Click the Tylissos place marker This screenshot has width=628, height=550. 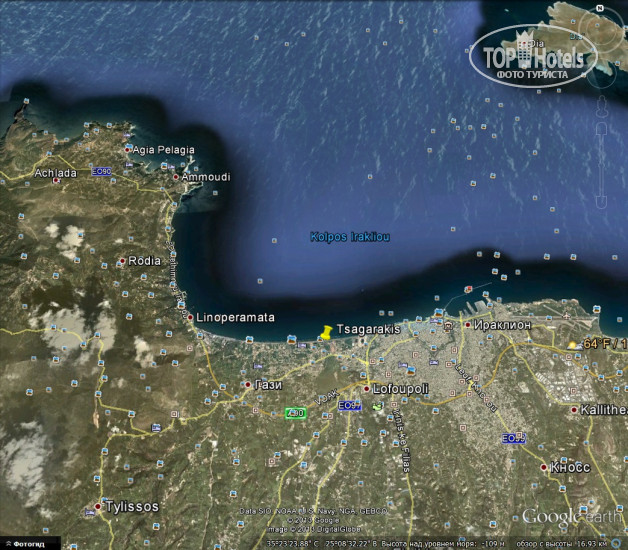[x=98, y=506]
